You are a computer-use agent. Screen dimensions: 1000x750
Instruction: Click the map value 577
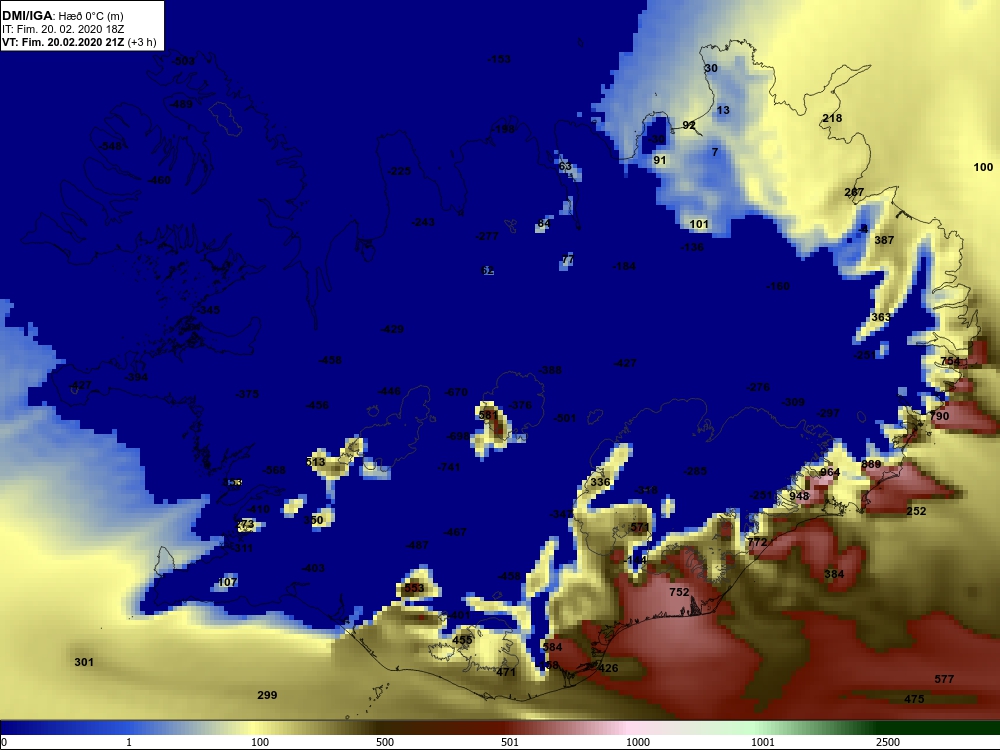[944, 679]
